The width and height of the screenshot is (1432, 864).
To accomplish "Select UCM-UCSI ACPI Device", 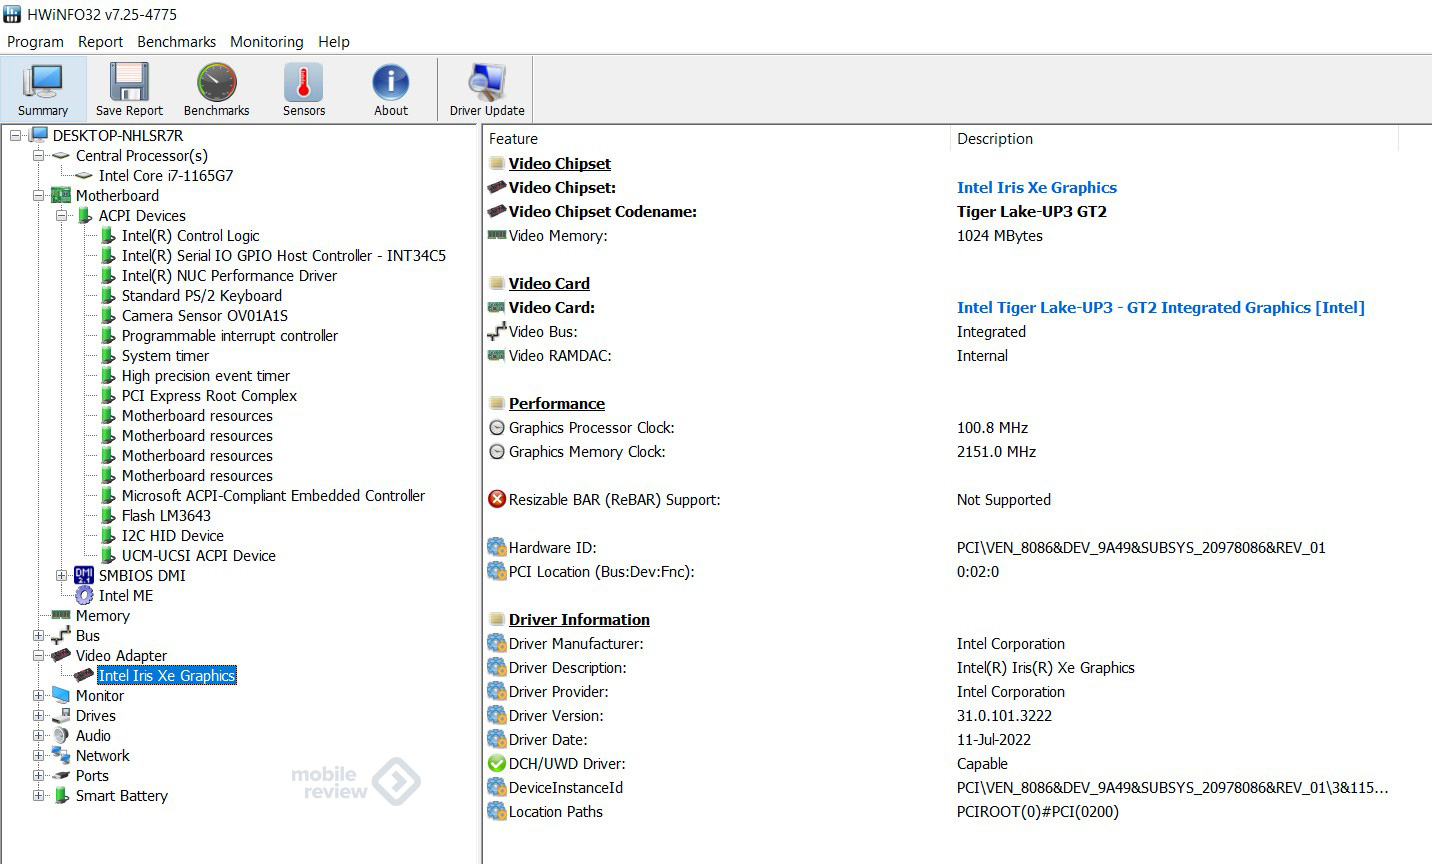I will 198,555.
